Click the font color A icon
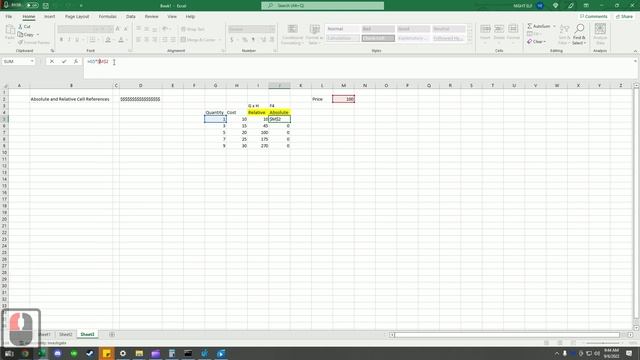 [121, 40]
